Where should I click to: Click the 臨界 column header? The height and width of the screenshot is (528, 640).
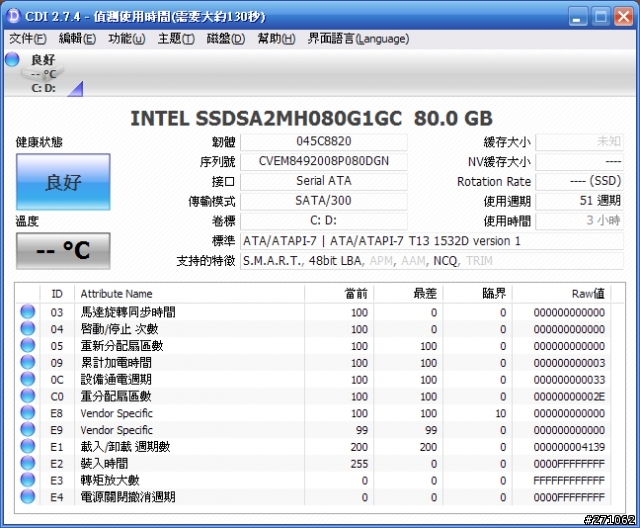pyautogui.click(x=478, y=294)
